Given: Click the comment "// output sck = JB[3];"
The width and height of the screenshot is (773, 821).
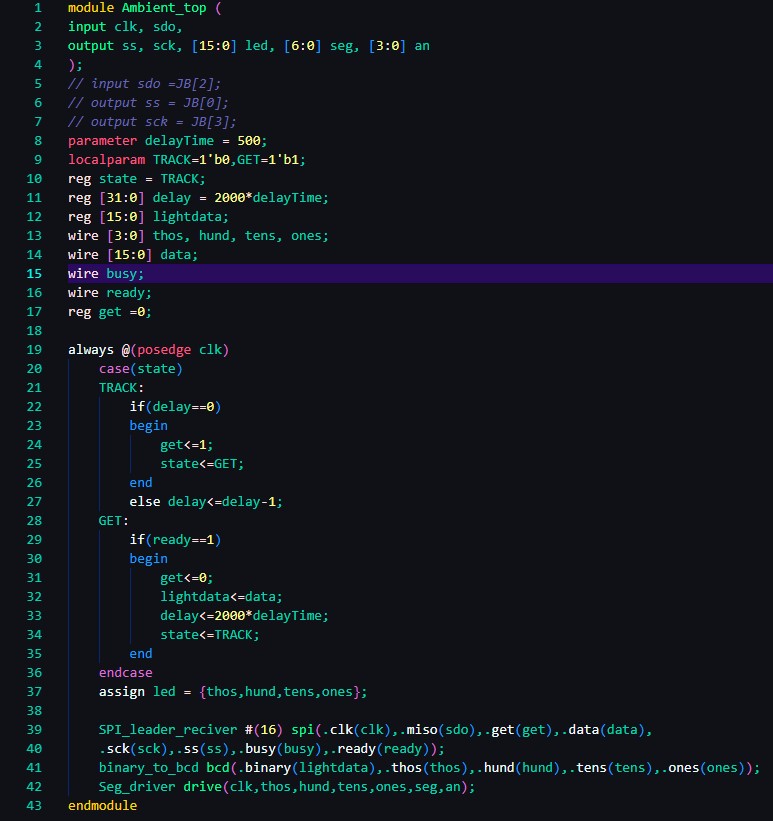Looking at the screenshot, I should (x=152, y=122).
